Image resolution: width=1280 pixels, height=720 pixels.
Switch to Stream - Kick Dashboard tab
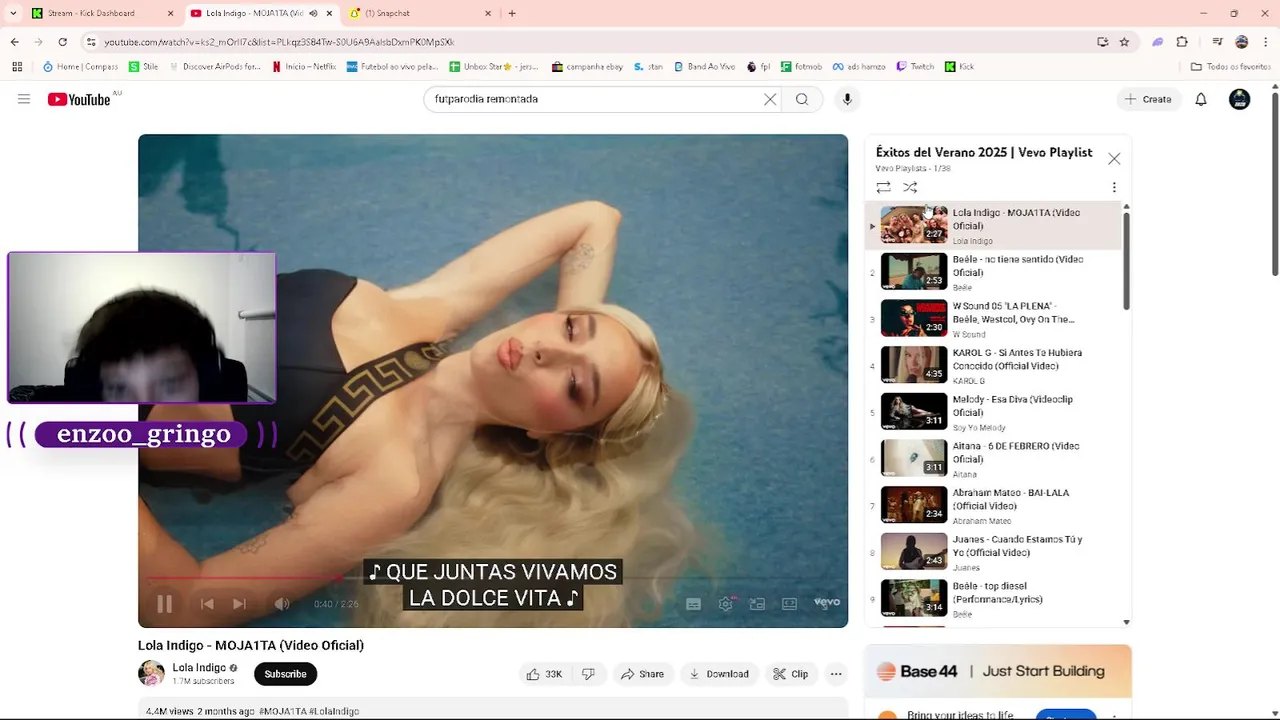pyautogui.click(x=101, y=13)
